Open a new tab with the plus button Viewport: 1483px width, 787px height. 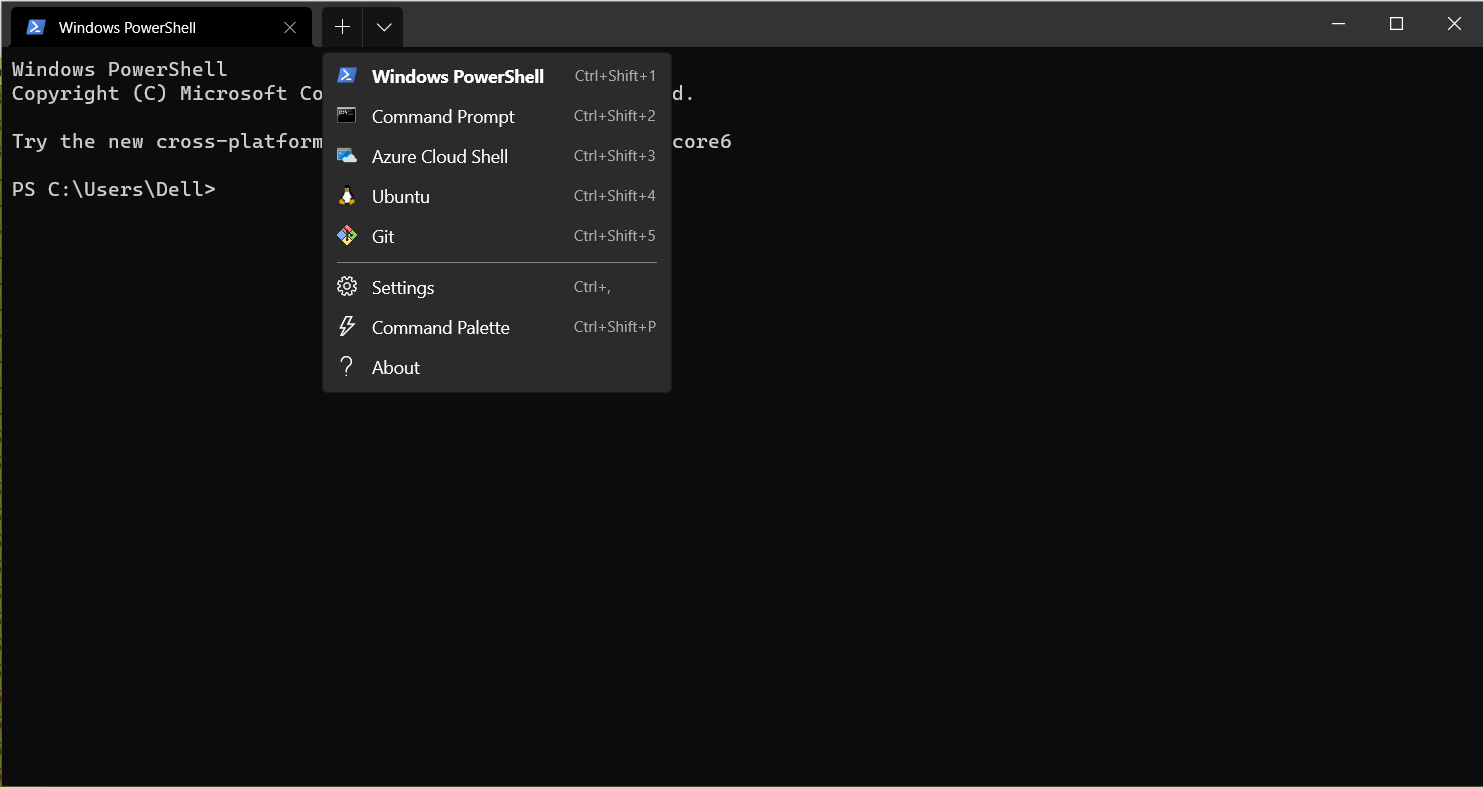(342, 26)
